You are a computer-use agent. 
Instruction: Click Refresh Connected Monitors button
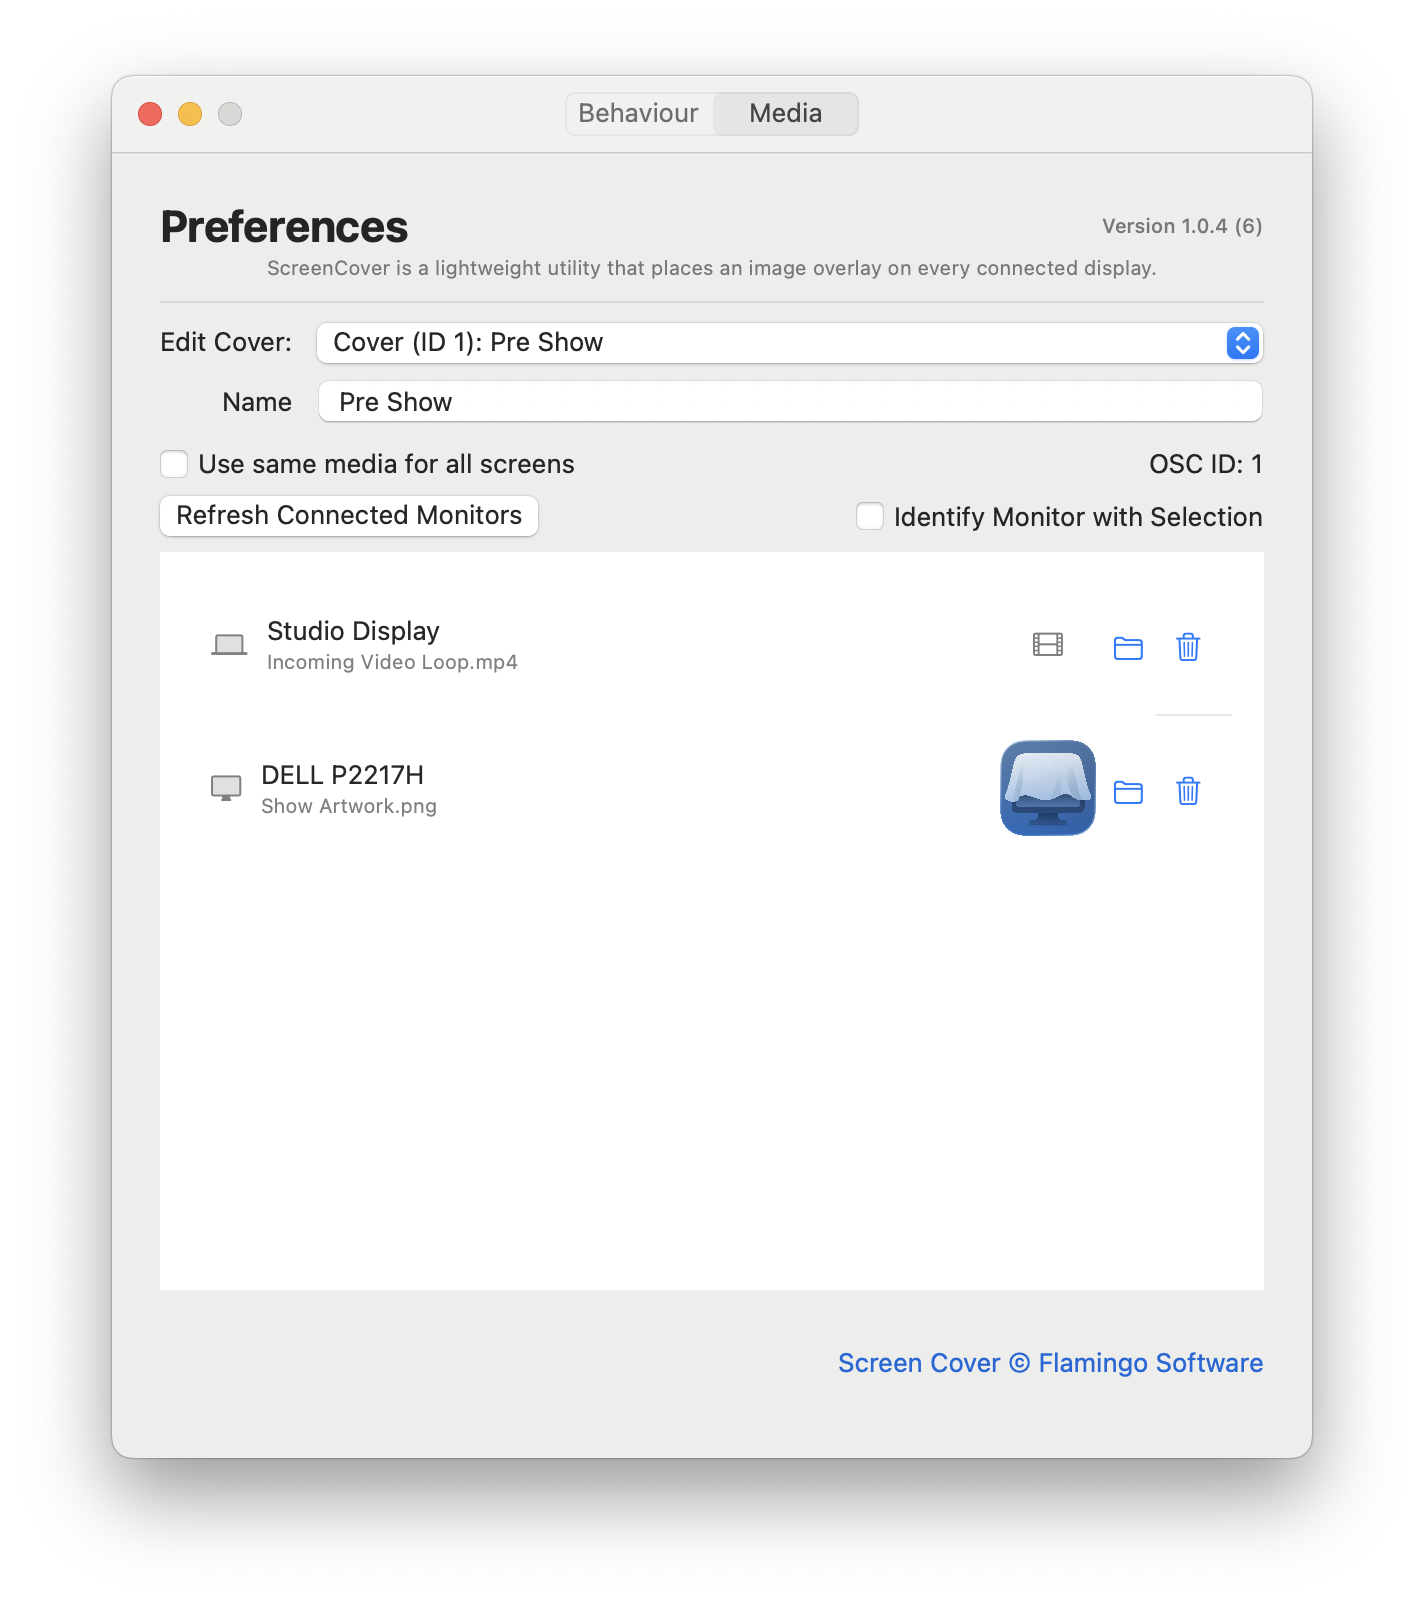point(349,516)
